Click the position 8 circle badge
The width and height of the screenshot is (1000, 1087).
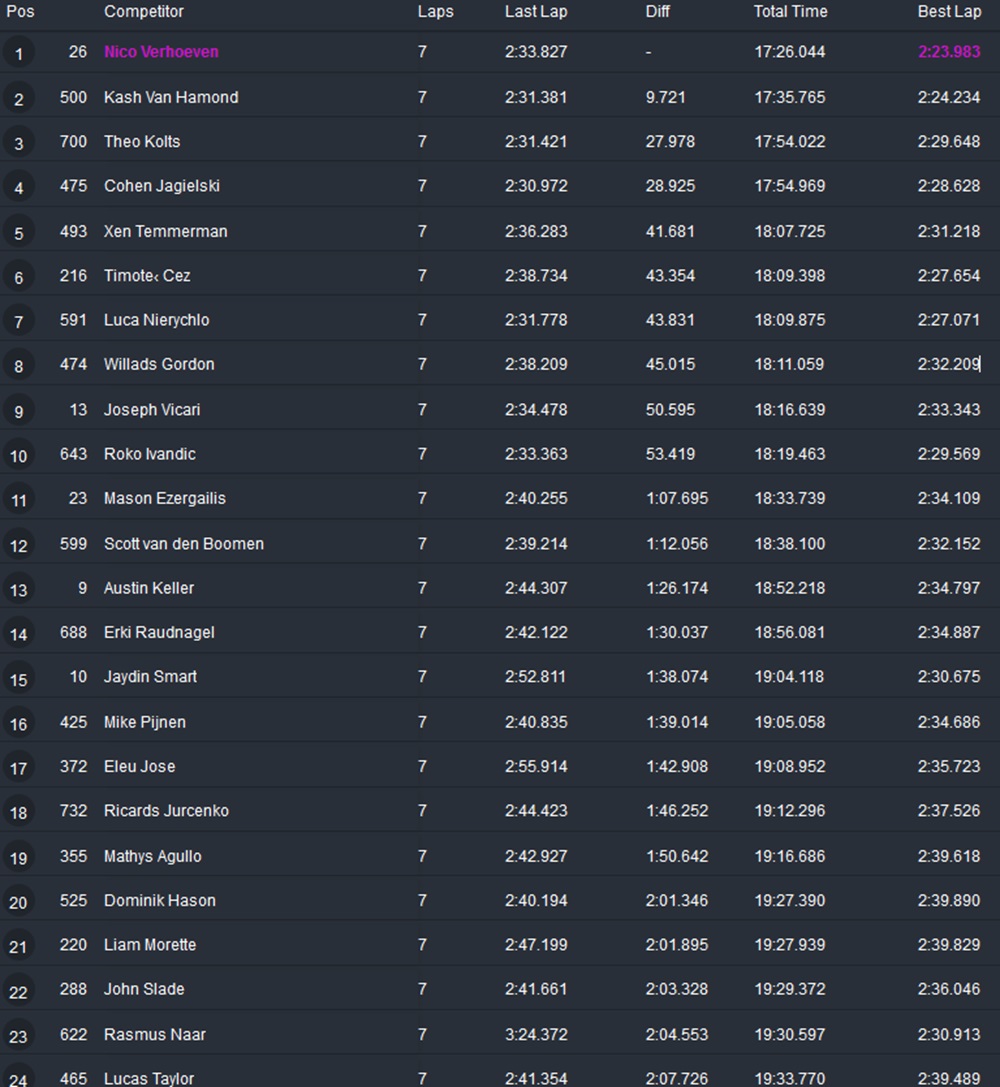tap(19, 366)
